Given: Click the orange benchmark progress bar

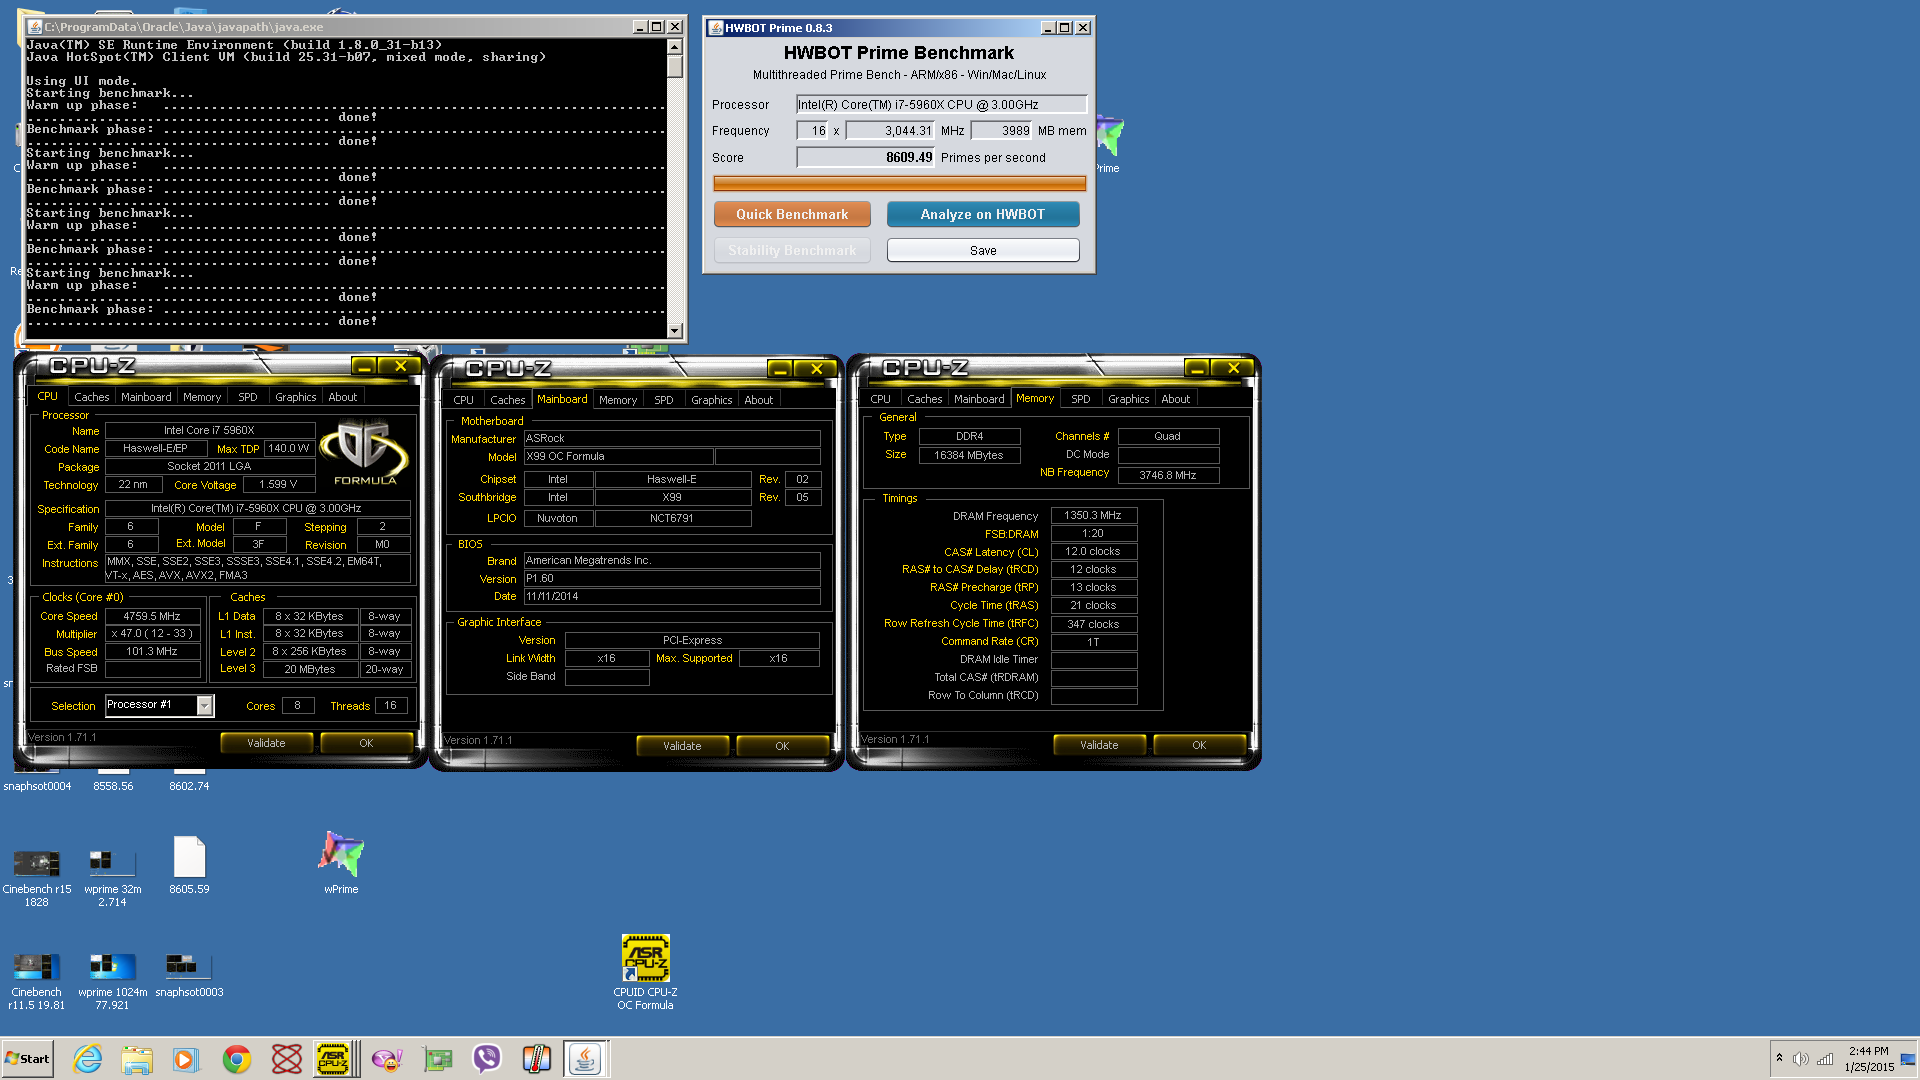Looking at the screenshot, I should pyautogui.click(x=899, y=183).
